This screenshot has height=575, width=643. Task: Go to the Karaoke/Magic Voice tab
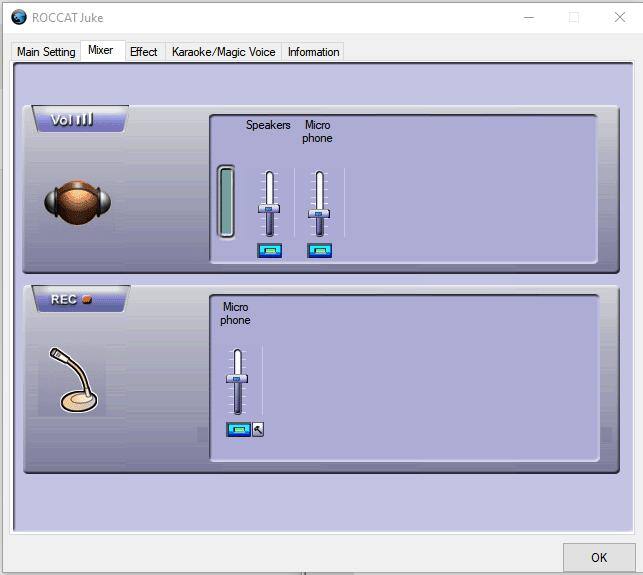point(221,52)
